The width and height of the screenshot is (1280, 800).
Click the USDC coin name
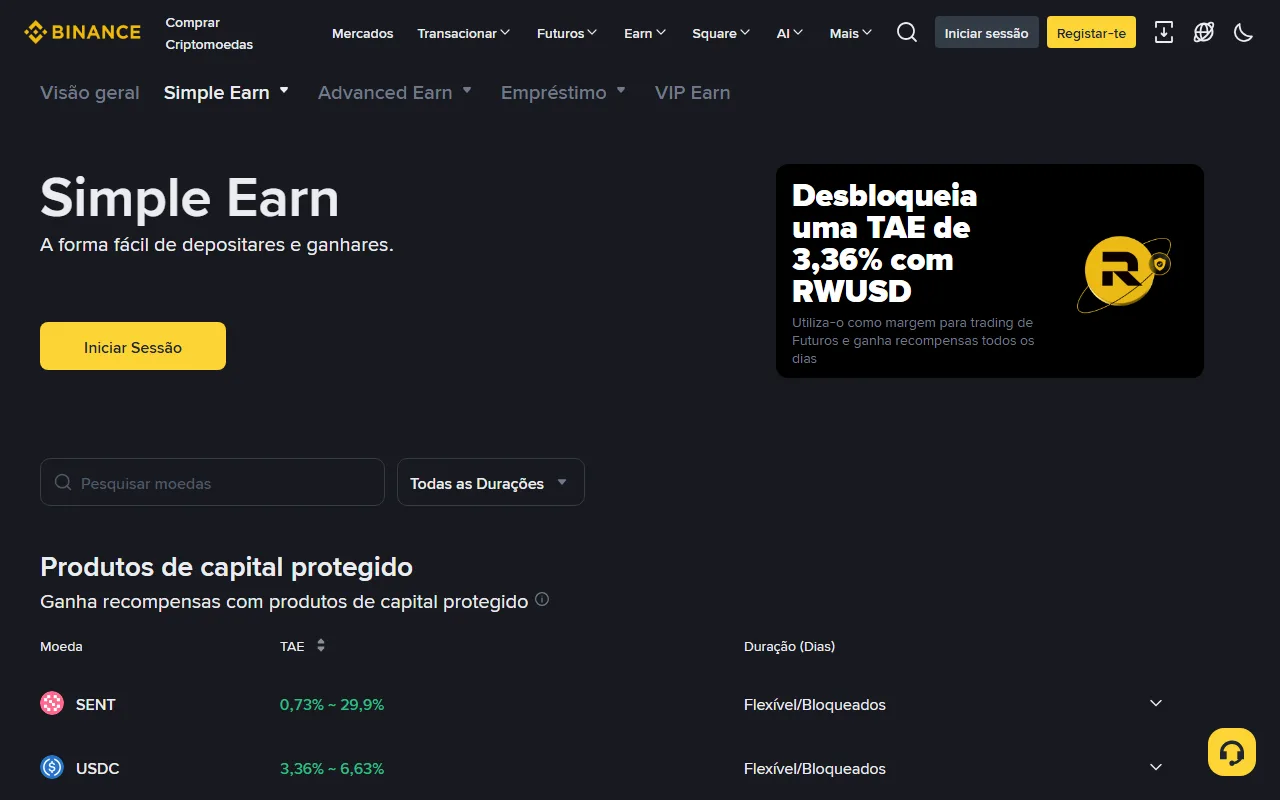coord(98,768)
